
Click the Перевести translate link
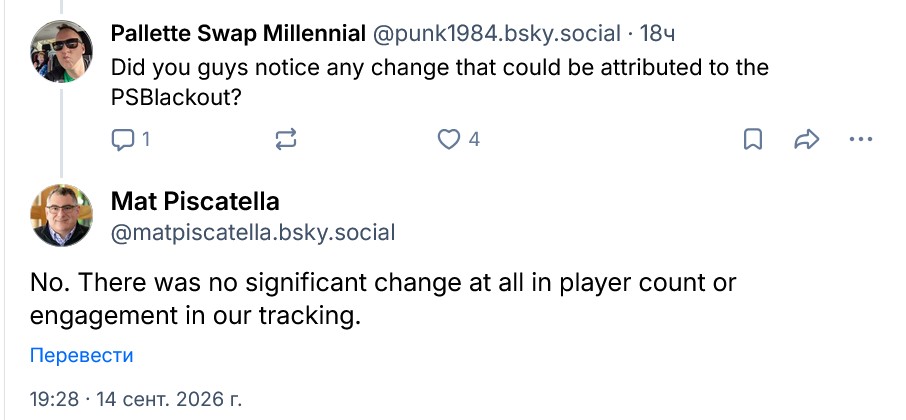point(81,355)
